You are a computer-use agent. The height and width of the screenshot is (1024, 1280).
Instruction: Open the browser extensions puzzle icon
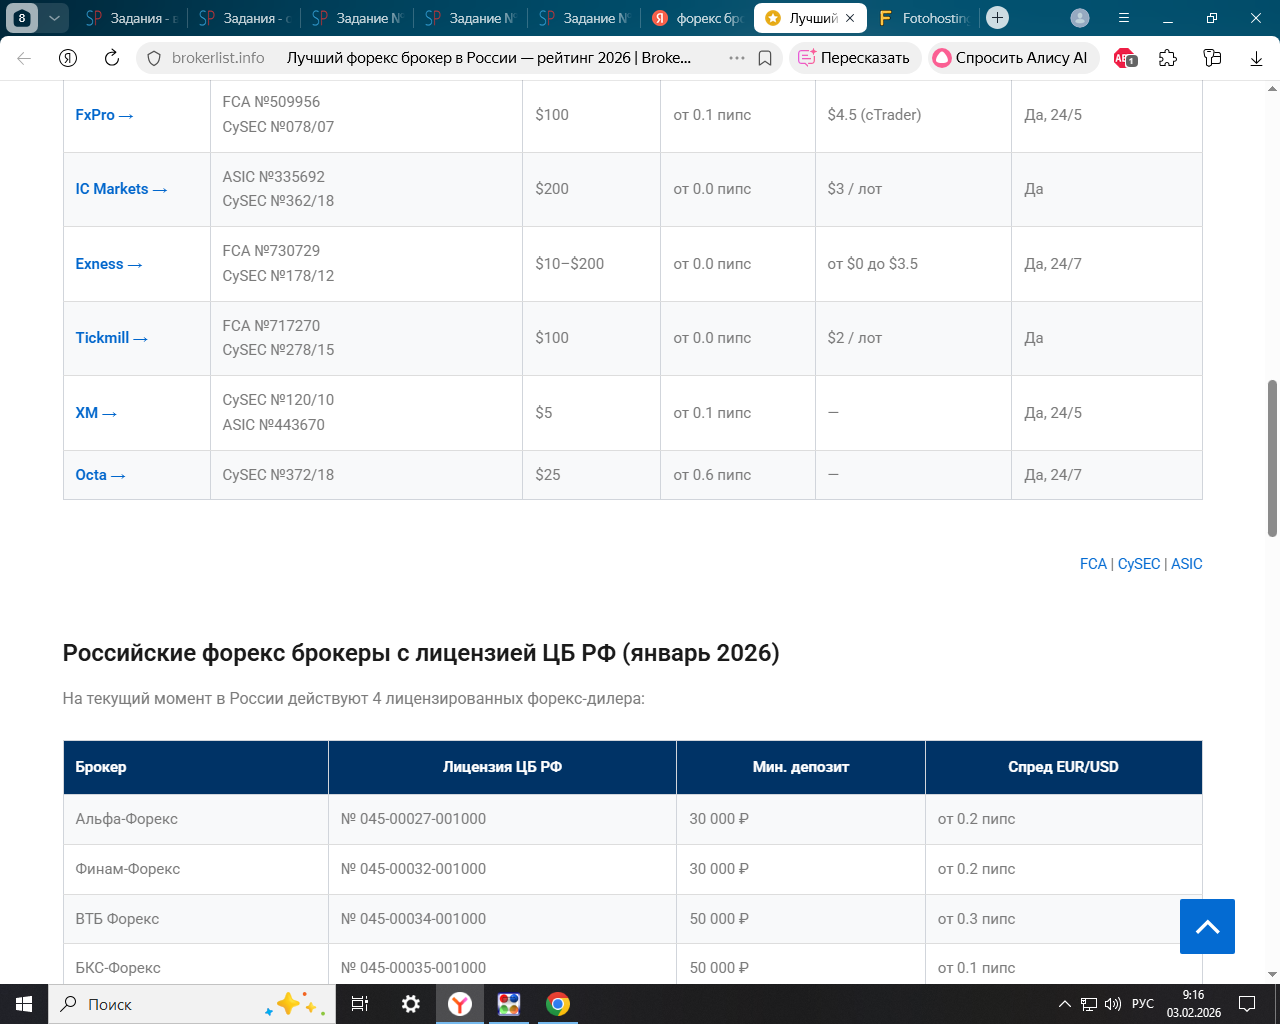point(1168,58)
